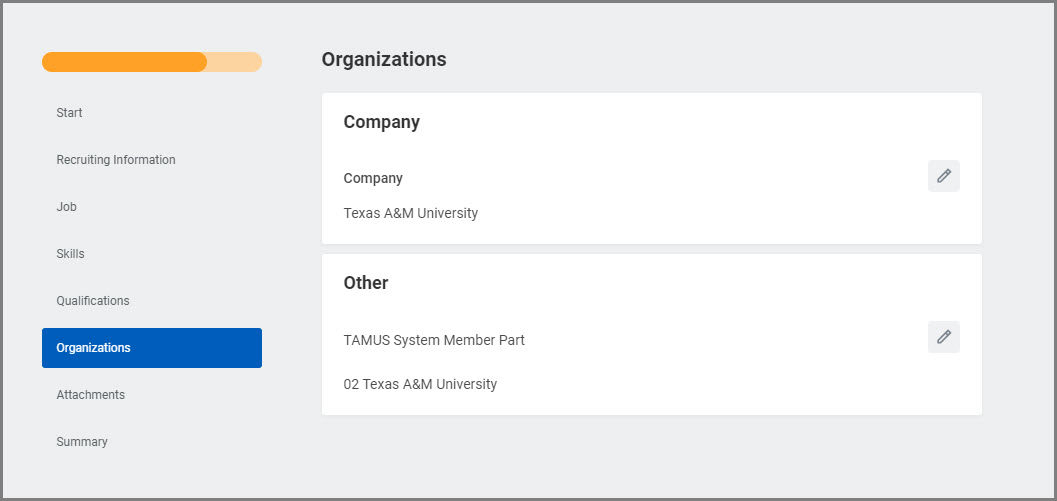Click the unfilled end of progress bar
This screenshot has height=501, width=1057.
point(236,62)
